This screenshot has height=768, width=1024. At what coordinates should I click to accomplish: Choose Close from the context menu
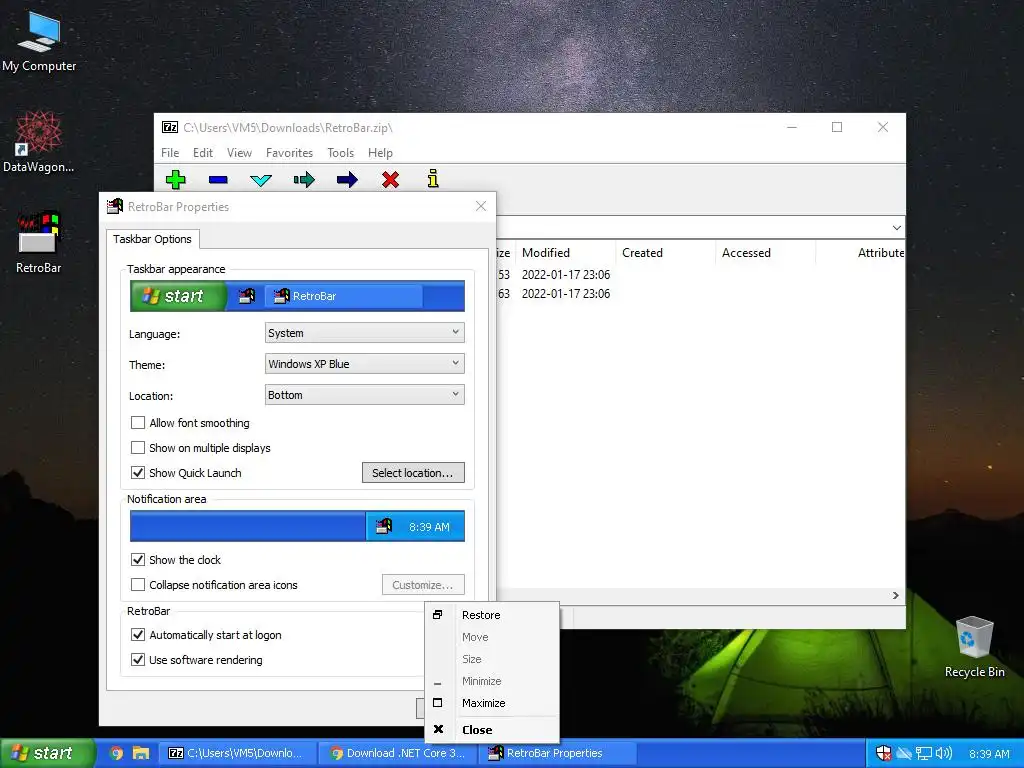click(492, 730)
